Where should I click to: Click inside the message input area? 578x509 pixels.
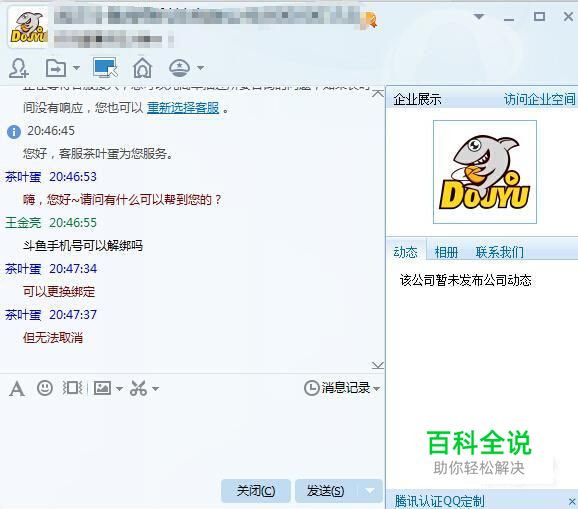pyautogui.click(x=192, y=439)
